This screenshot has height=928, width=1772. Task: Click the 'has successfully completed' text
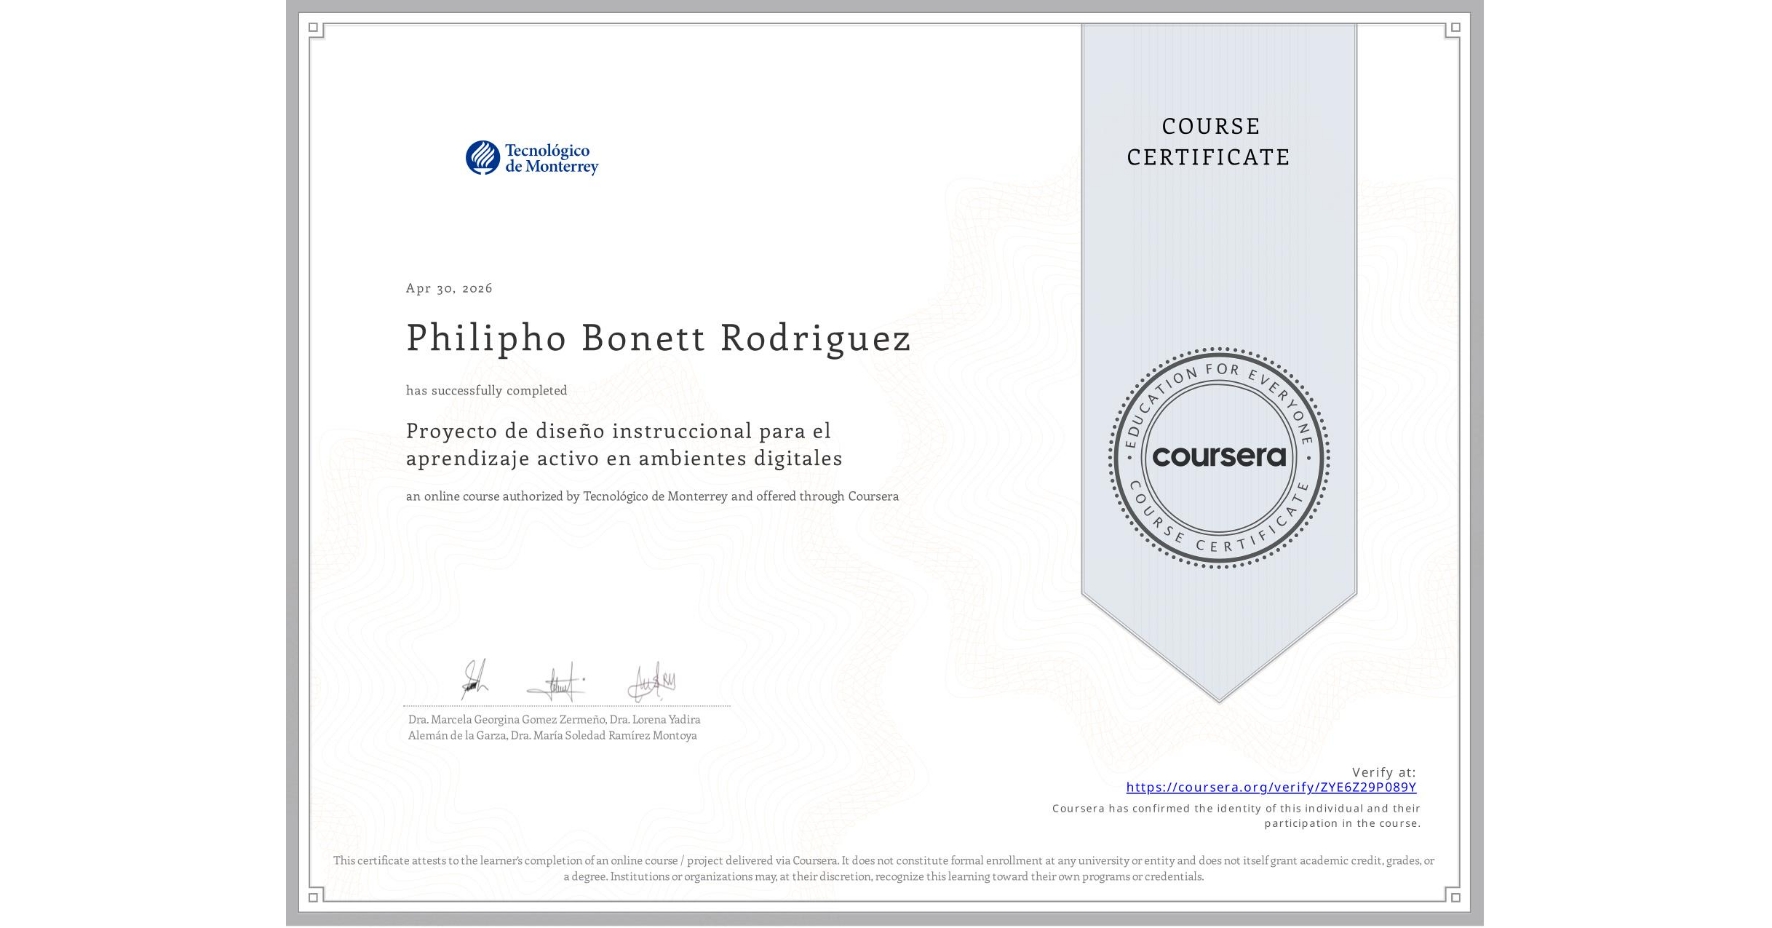click(x=486, y=390)
